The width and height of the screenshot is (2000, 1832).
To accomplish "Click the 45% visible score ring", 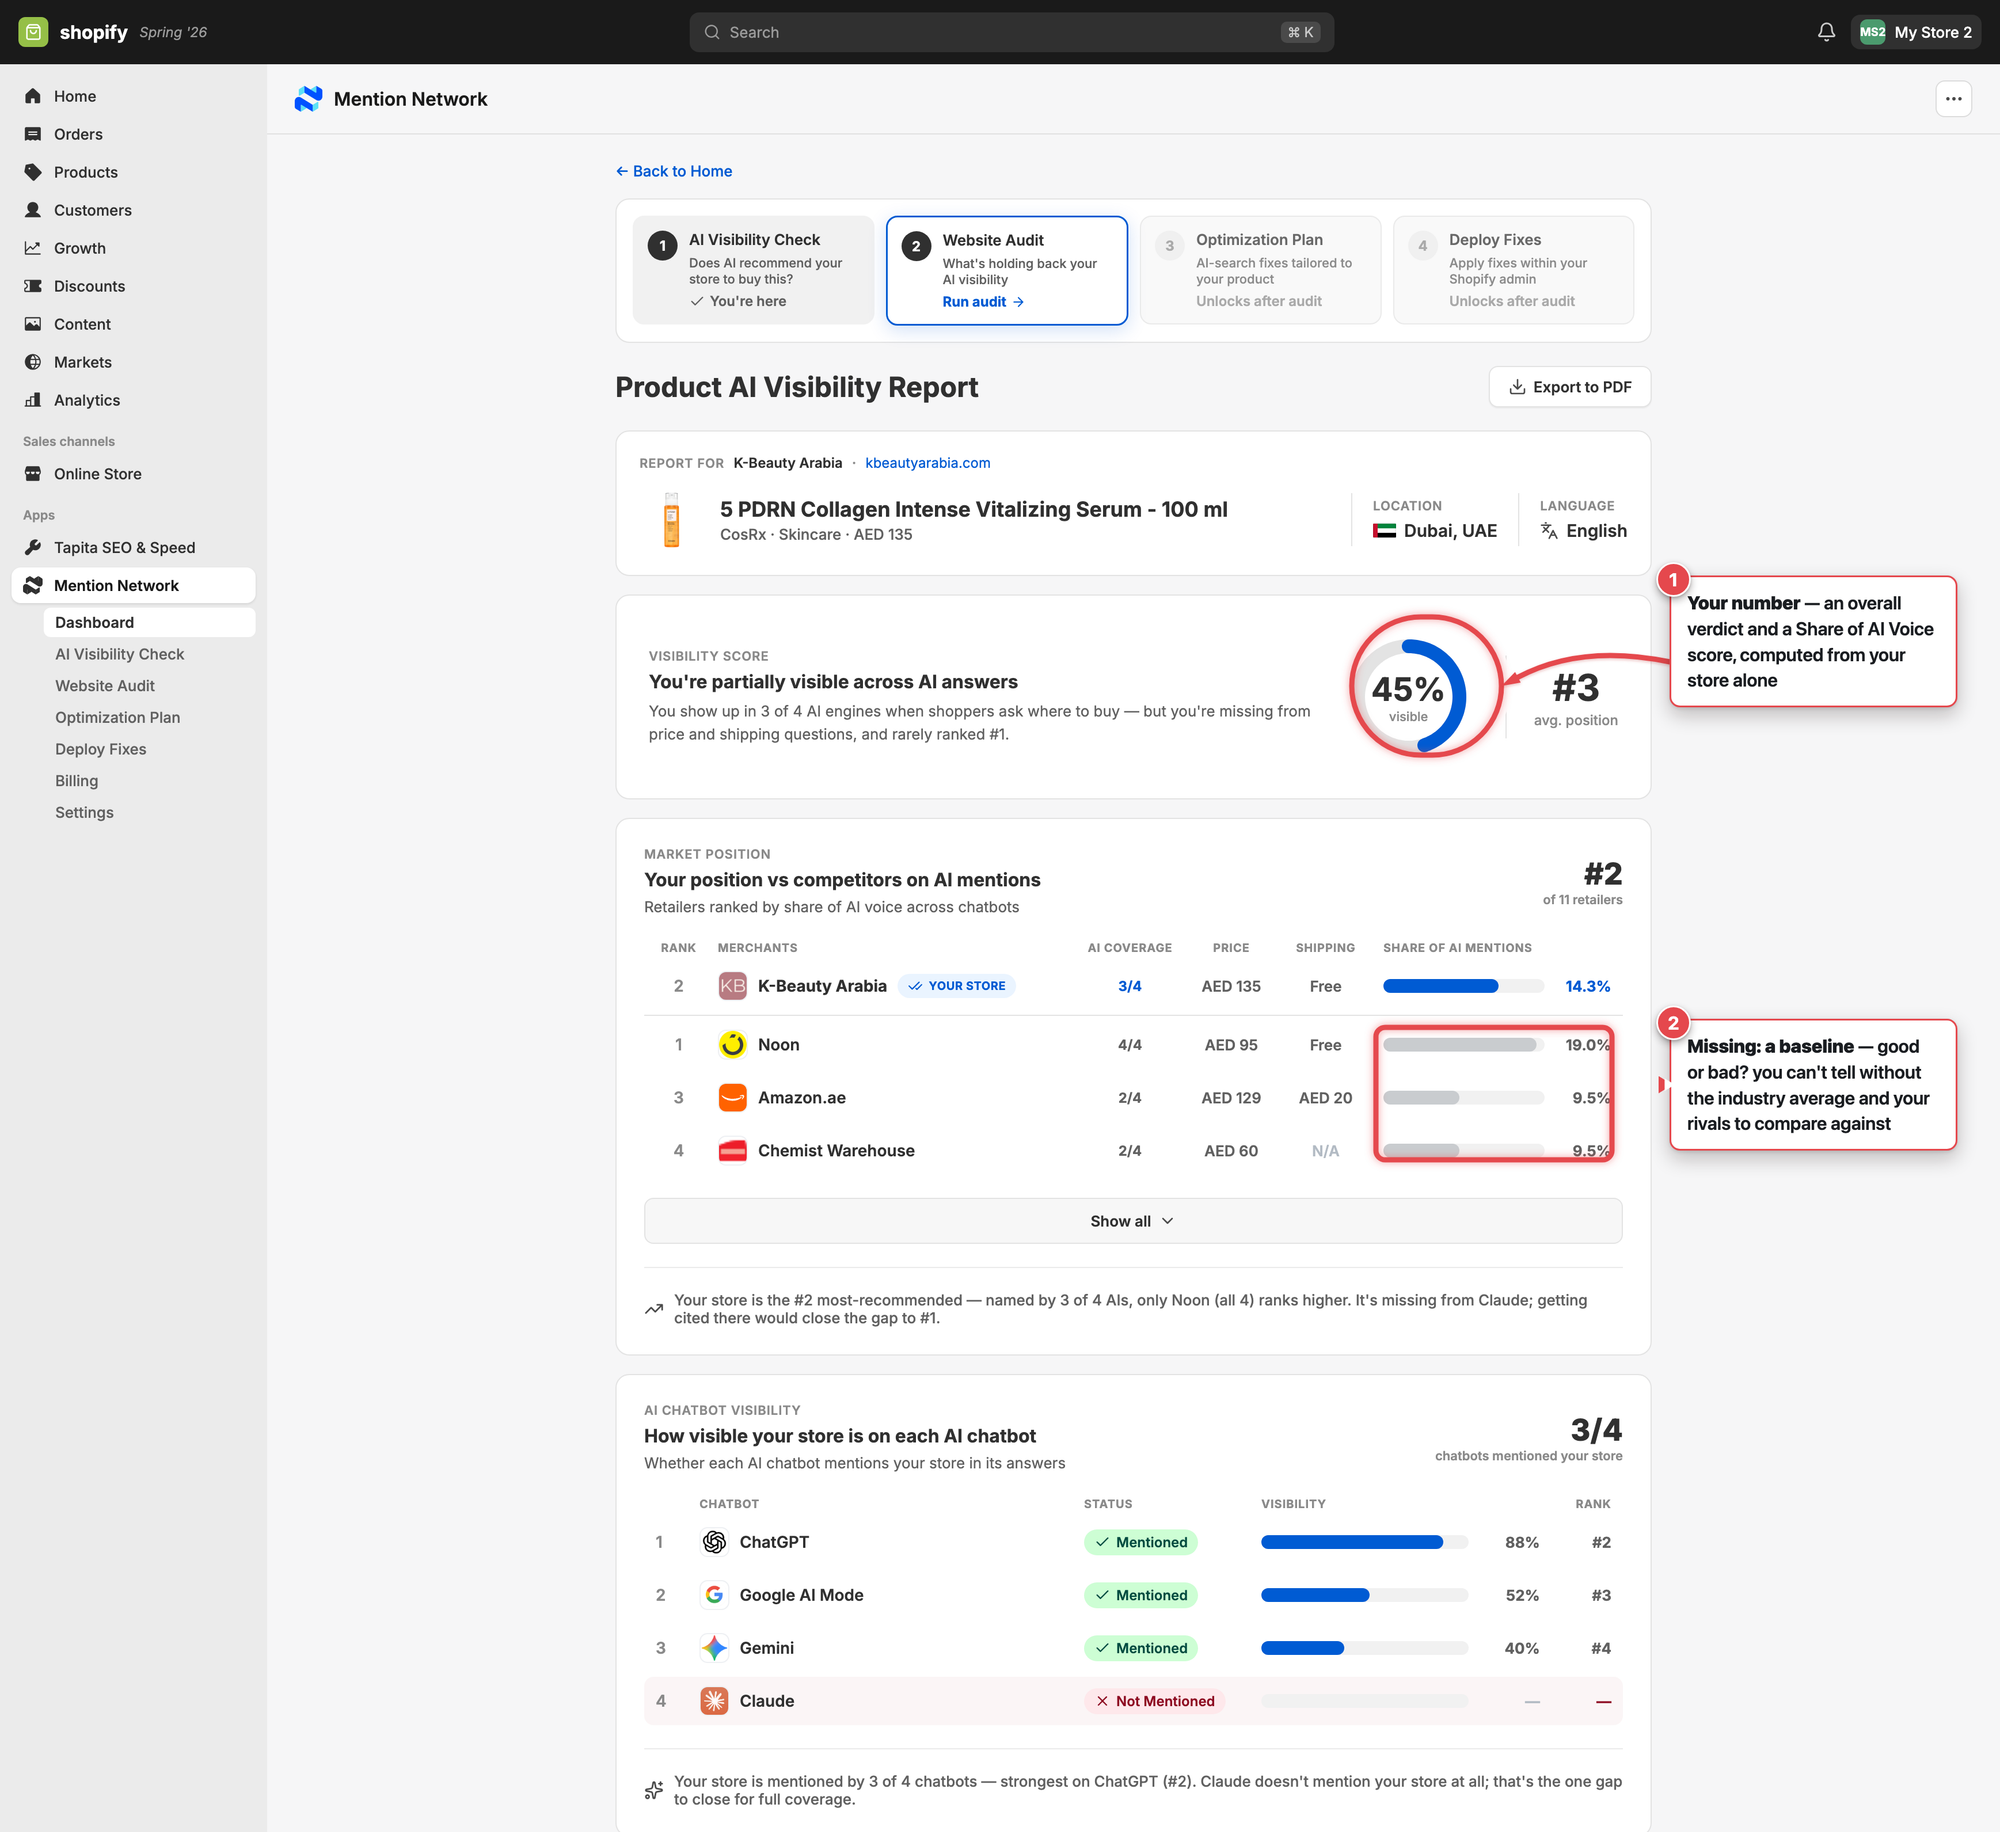I will click(1408, 696).
